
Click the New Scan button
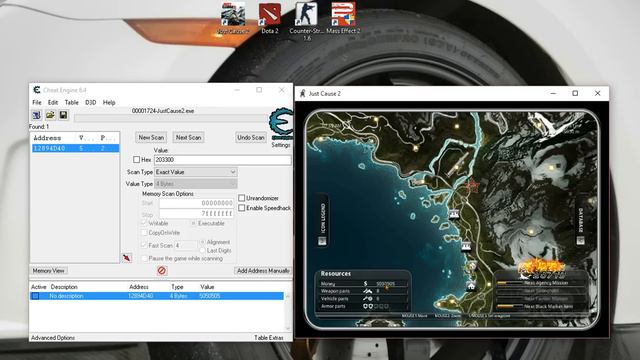(x=151, y=138)
